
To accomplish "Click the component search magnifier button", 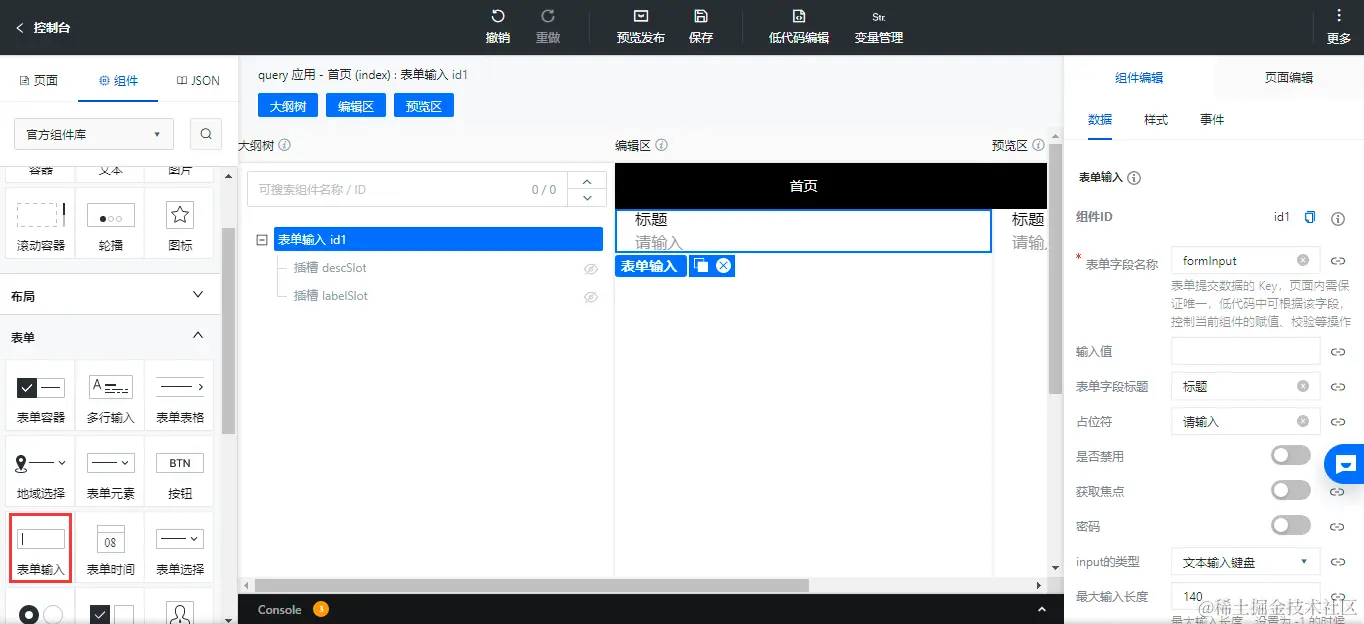I will [x=205, y=134].
